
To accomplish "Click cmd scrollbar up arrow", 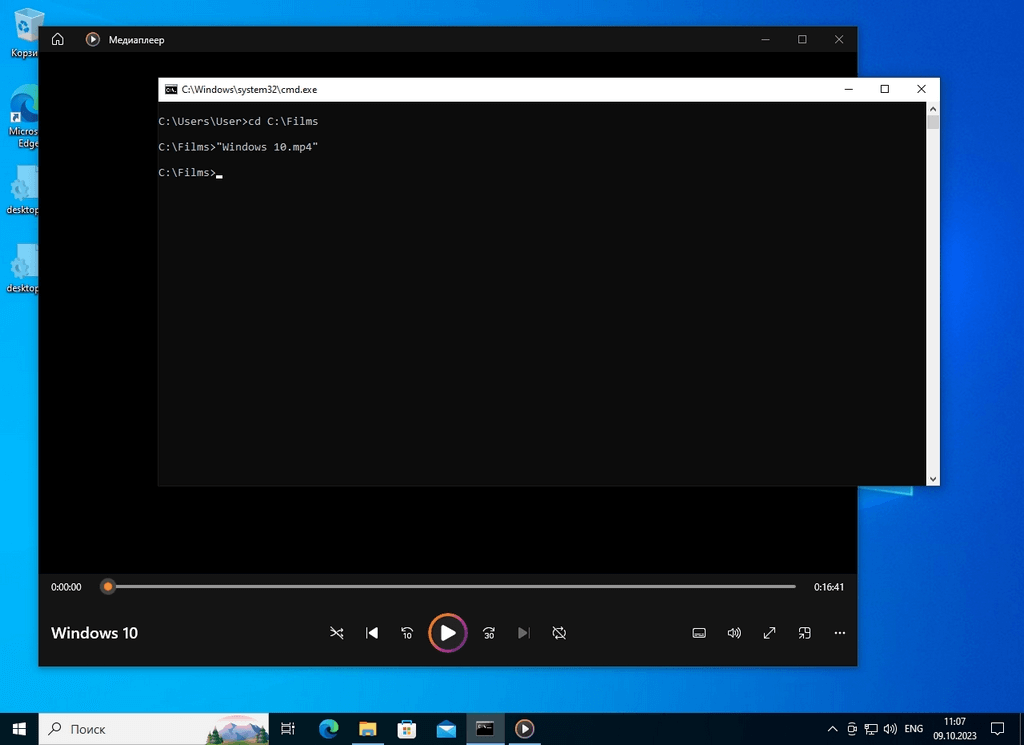I will (933, 109).
